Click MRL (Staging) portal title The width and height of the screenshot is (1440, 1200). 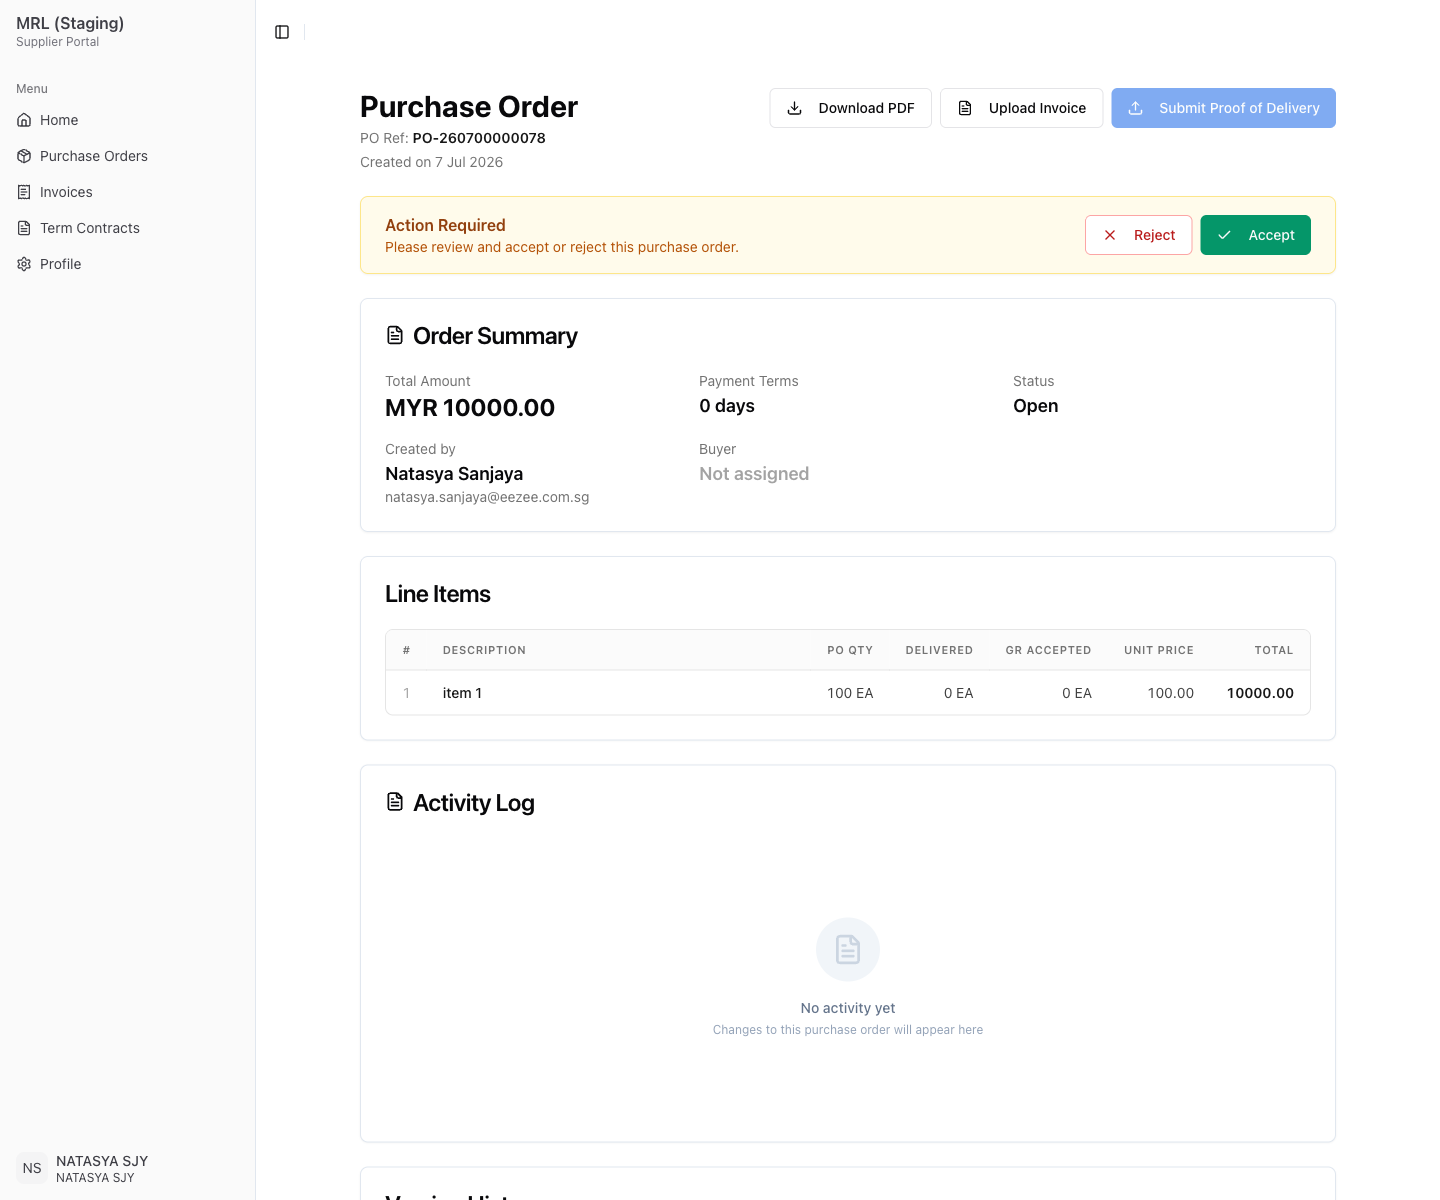pos(70,23)
